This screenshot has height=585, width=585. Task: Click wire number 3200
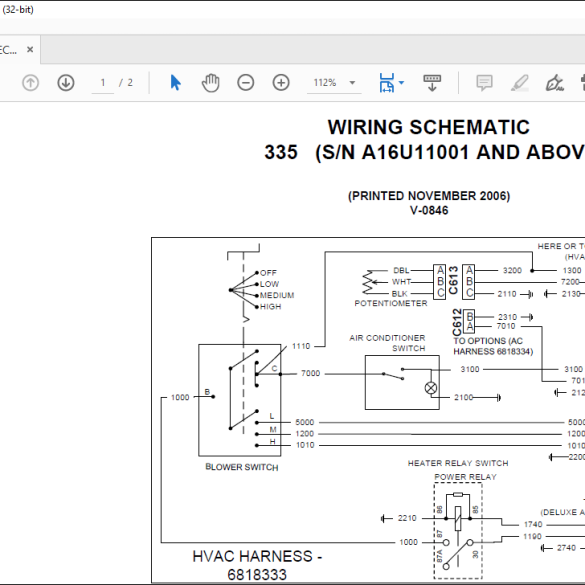pyautogui.click(x=512, y=270)
